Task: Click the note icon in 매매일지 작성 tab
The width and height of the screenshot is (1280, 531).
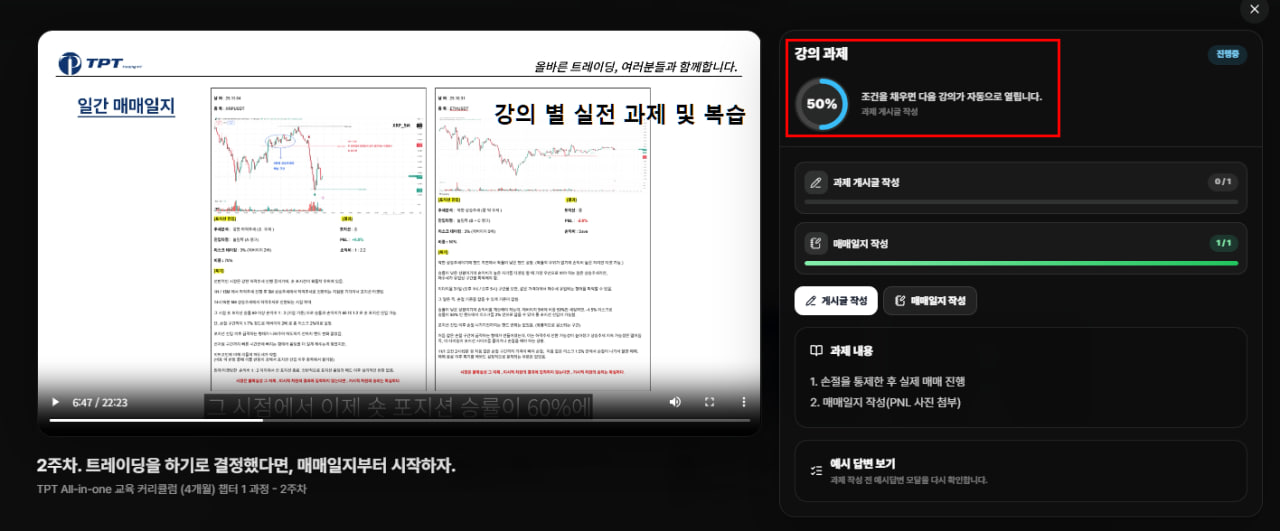Action: [901, 300]
